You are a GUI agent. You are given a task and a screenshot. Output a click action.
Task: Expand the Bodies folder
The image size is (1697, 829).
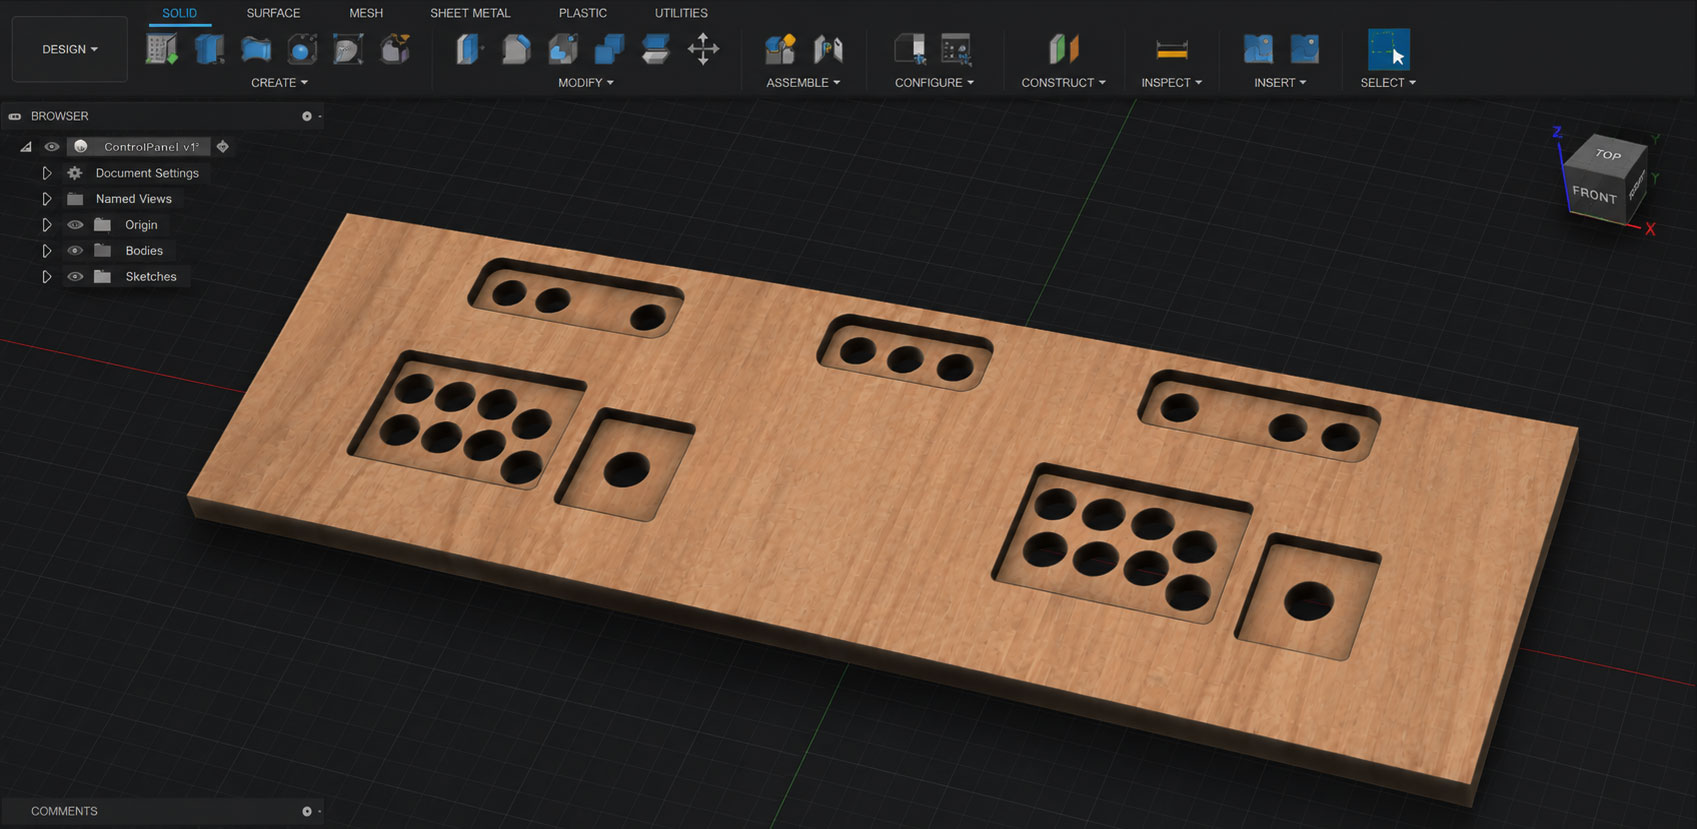pyautogui.click(x=46, y=251)
